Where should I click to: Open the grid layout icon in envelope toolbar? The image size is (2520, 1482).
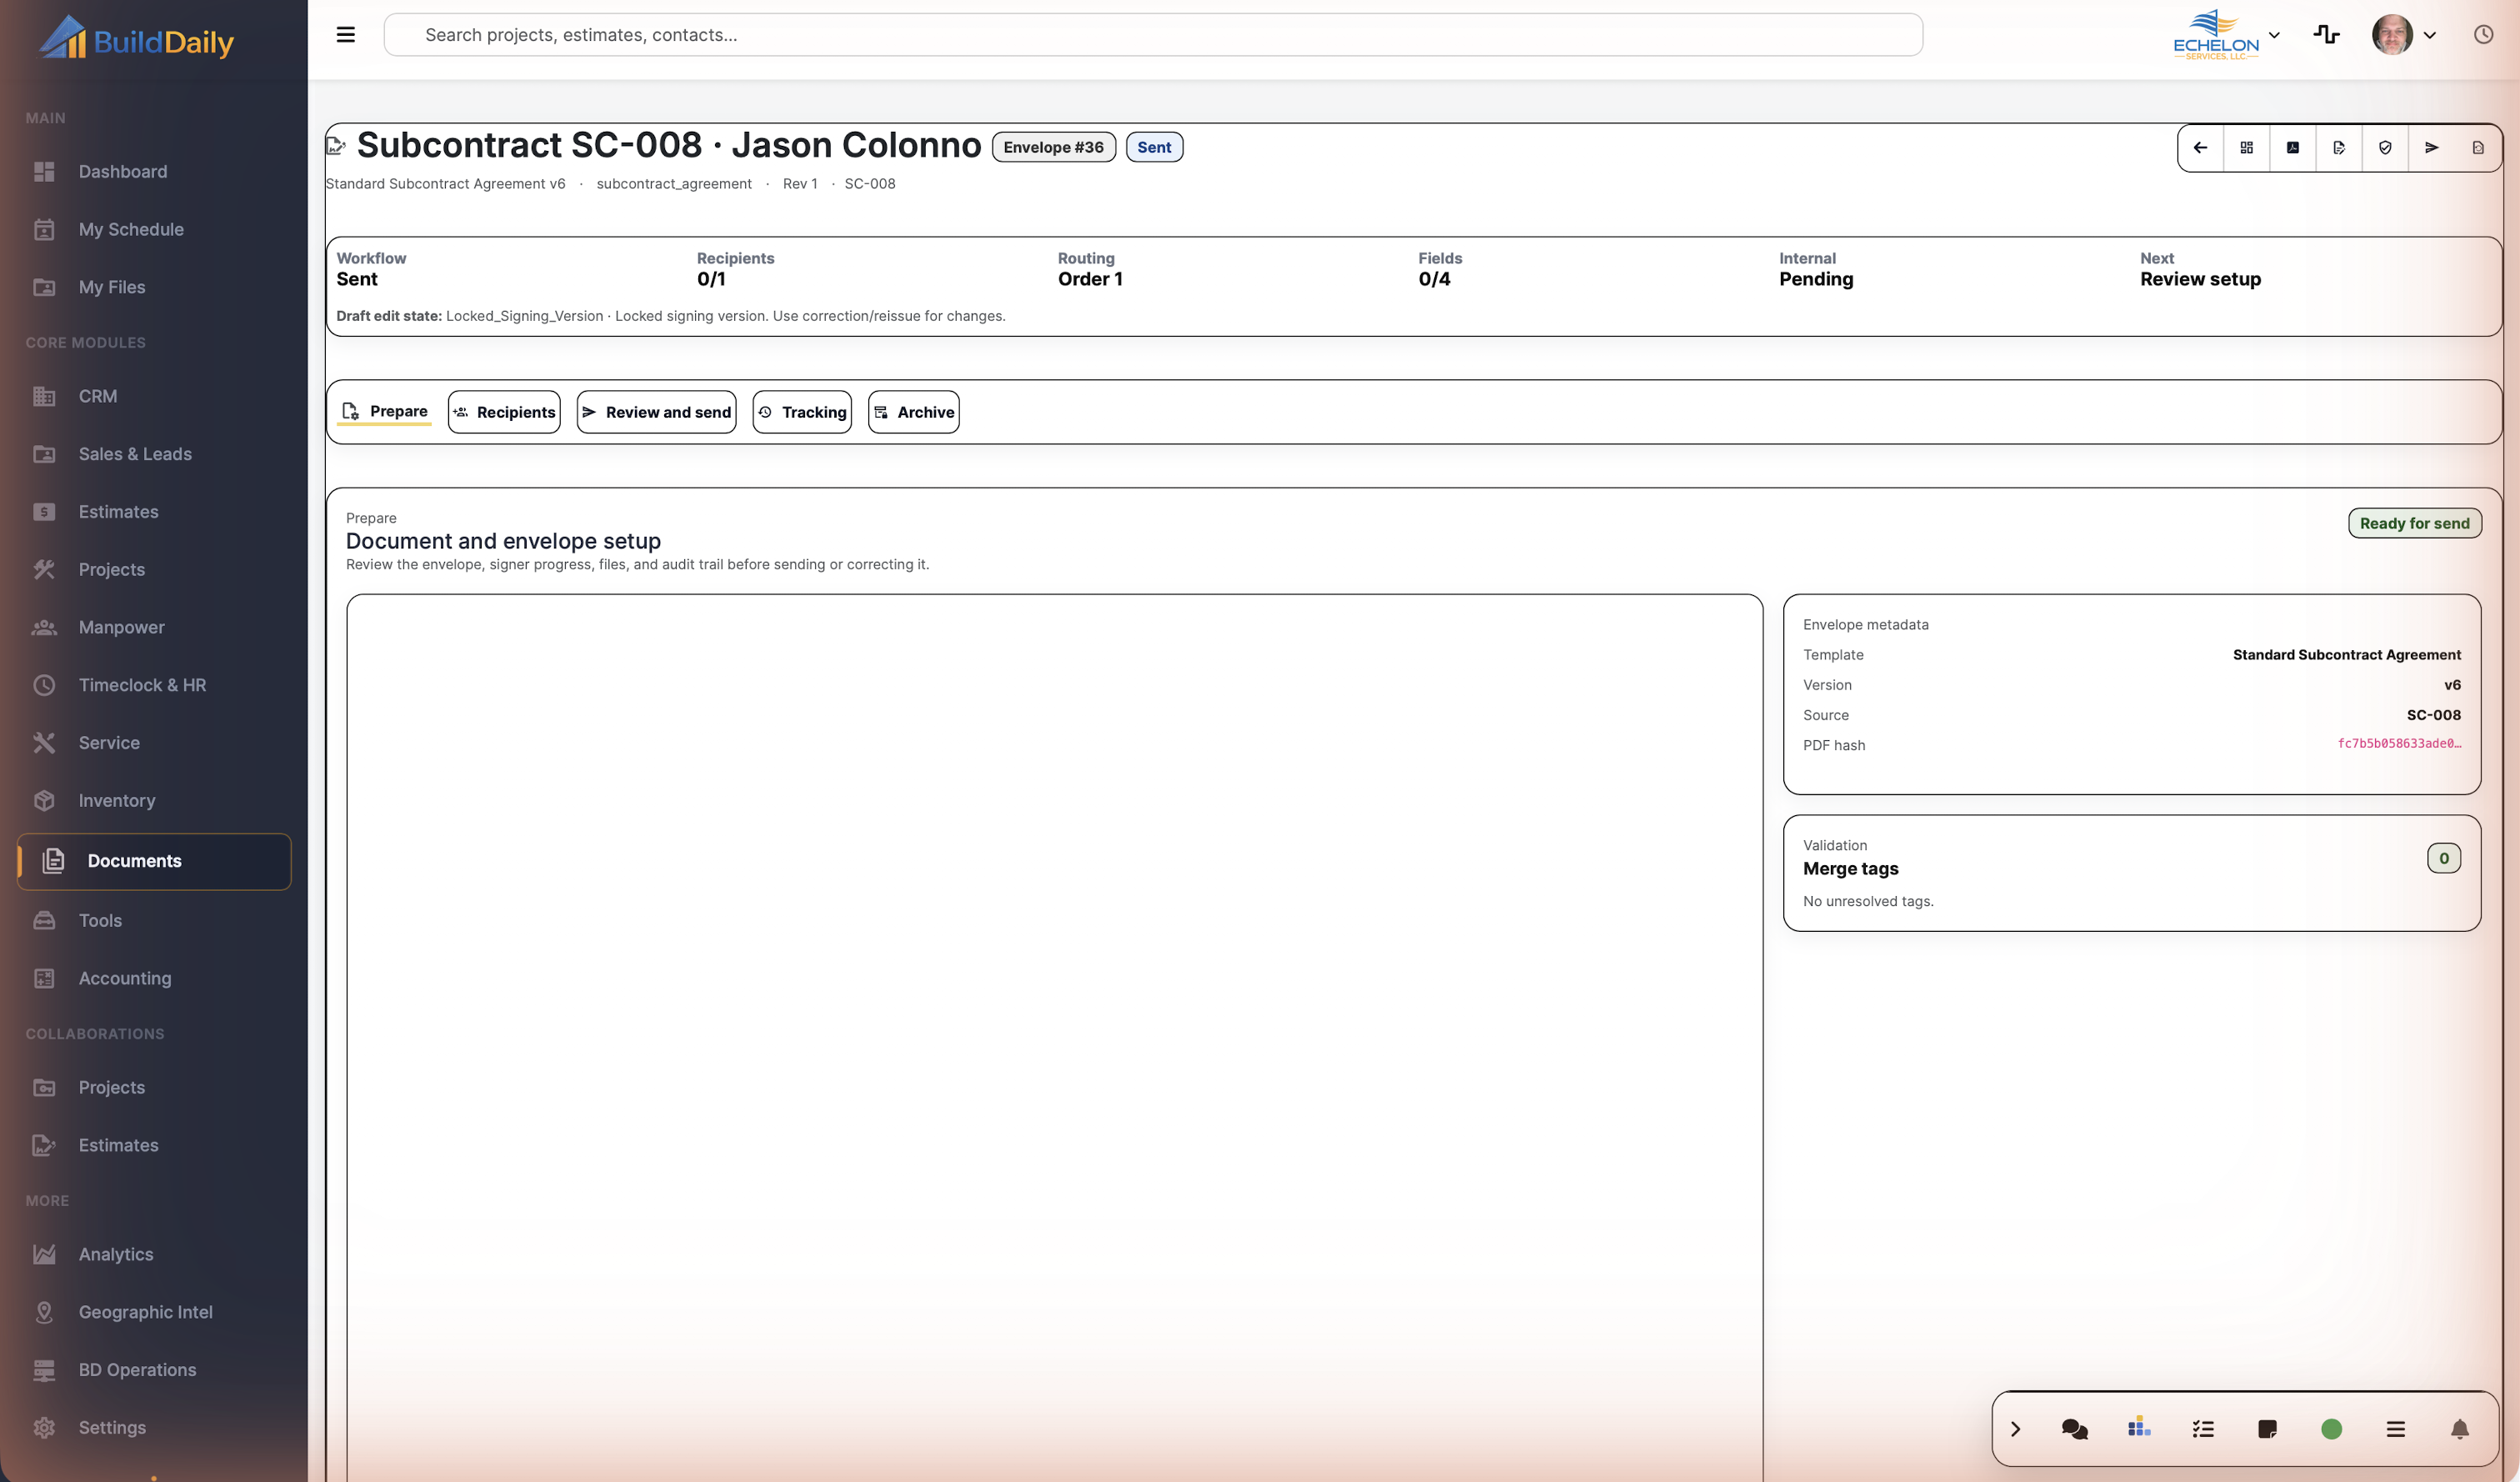(x=2246, y=148)
